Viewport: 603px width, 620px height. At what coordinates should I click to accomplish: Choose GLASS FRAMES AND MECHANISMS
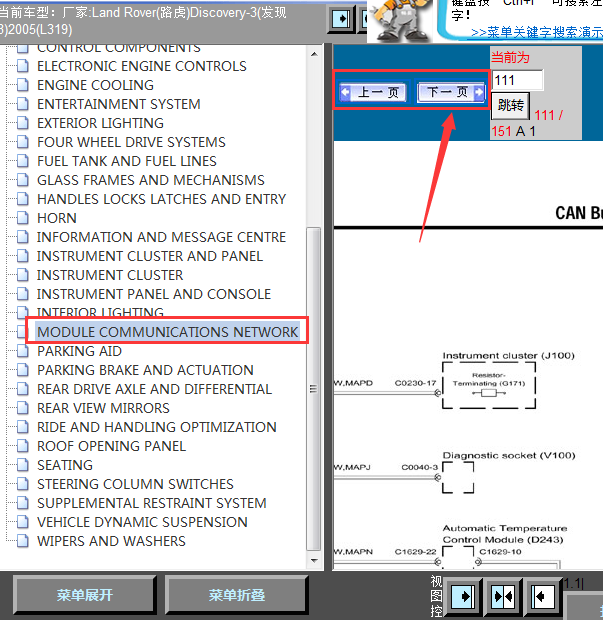tap(151, 180)
